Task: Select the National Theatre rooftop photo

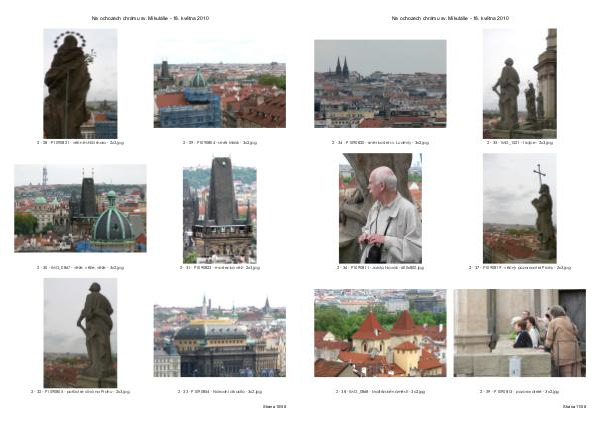Action: (219, 336)
